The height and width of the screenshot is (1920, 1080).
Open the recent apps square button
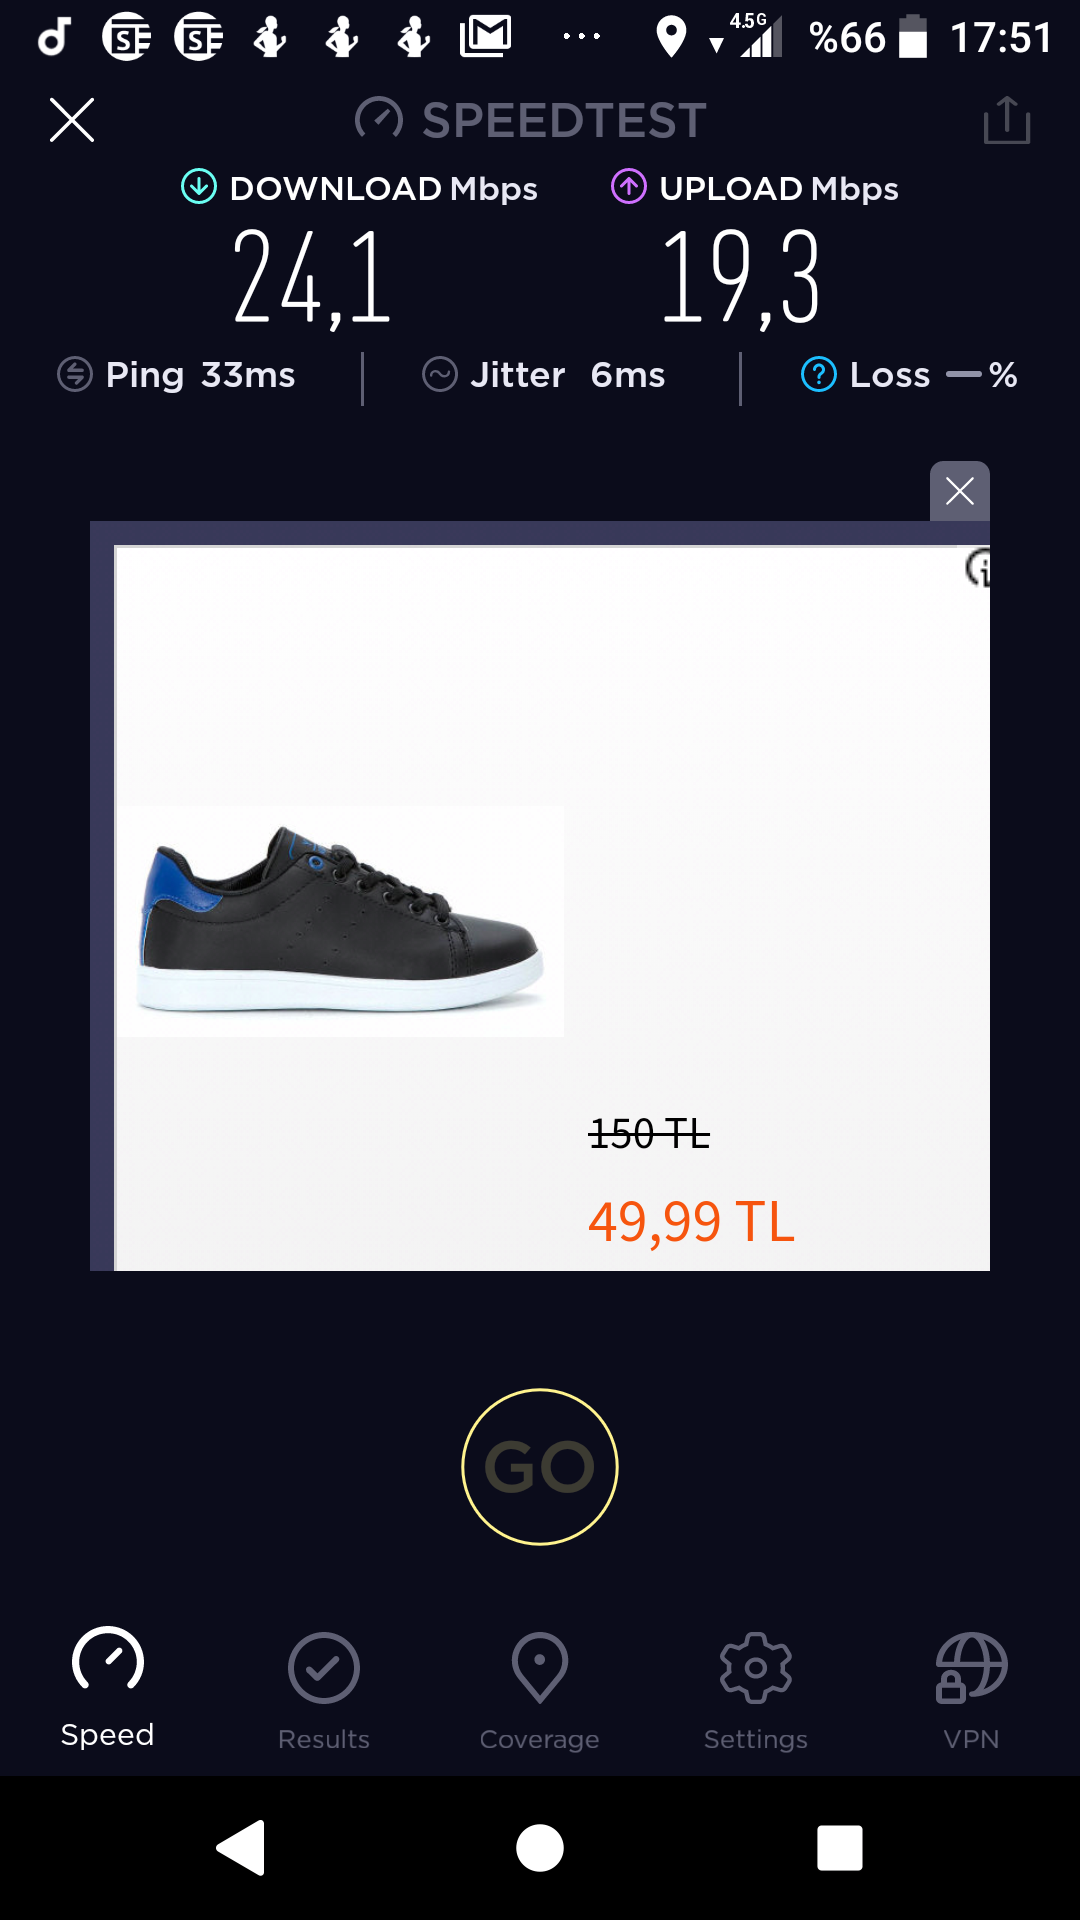click(x=840, y=1847)
